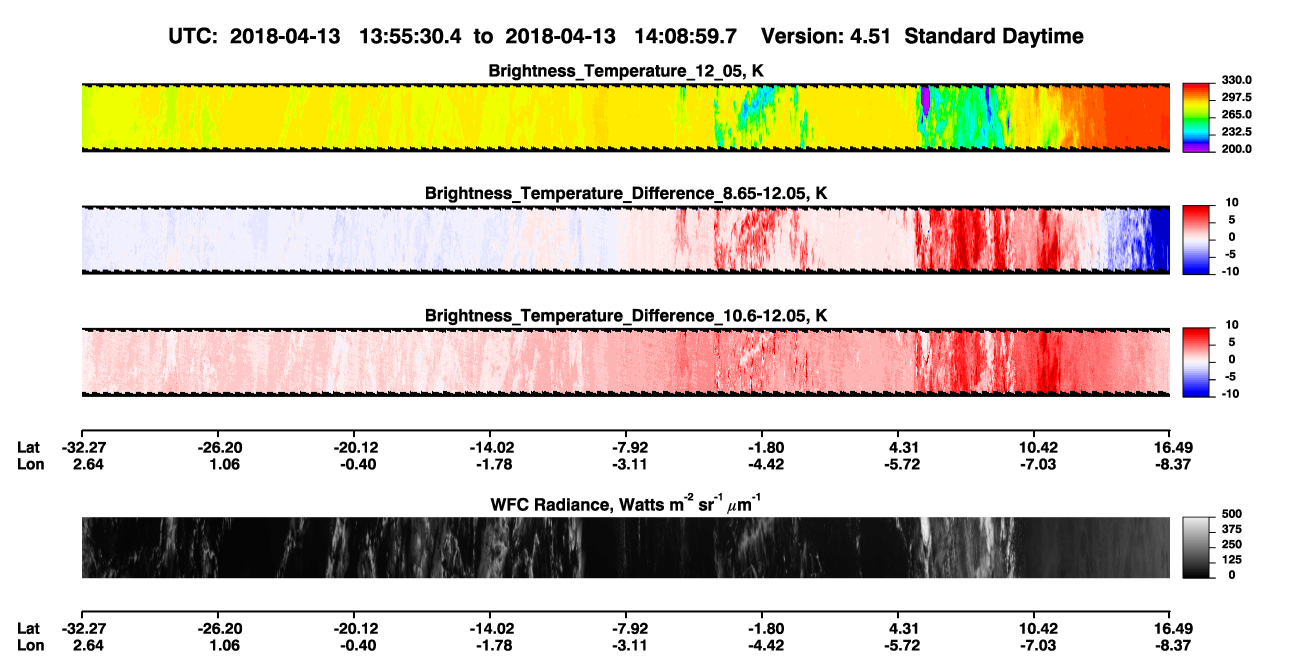The width and height of the screenshot is (1300, 667).
Task: Click the WFC Radiance grayscale color bar
Action: [x=1197, y=547]
